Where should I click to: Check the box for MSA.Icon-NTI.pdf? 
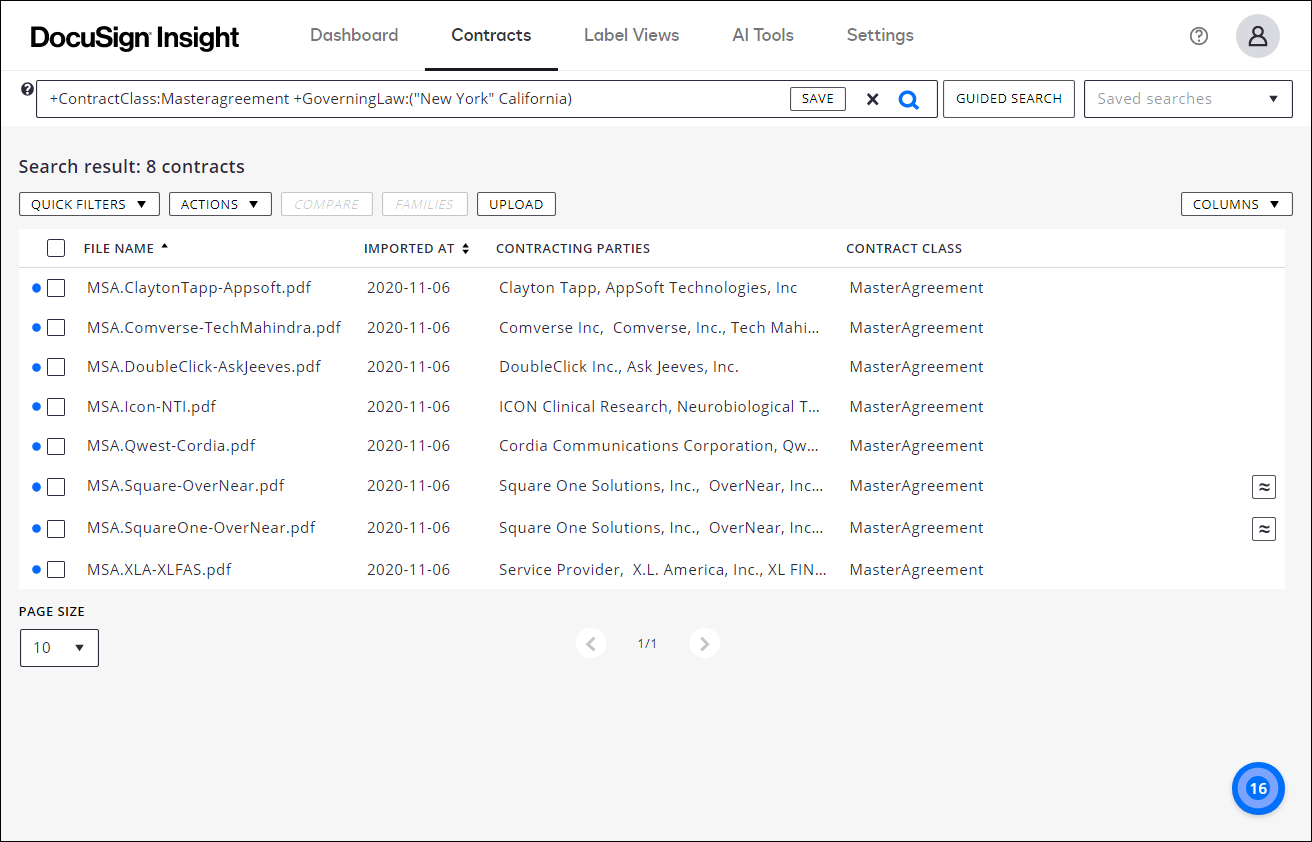pyautogui.click(x=55, y=407)
